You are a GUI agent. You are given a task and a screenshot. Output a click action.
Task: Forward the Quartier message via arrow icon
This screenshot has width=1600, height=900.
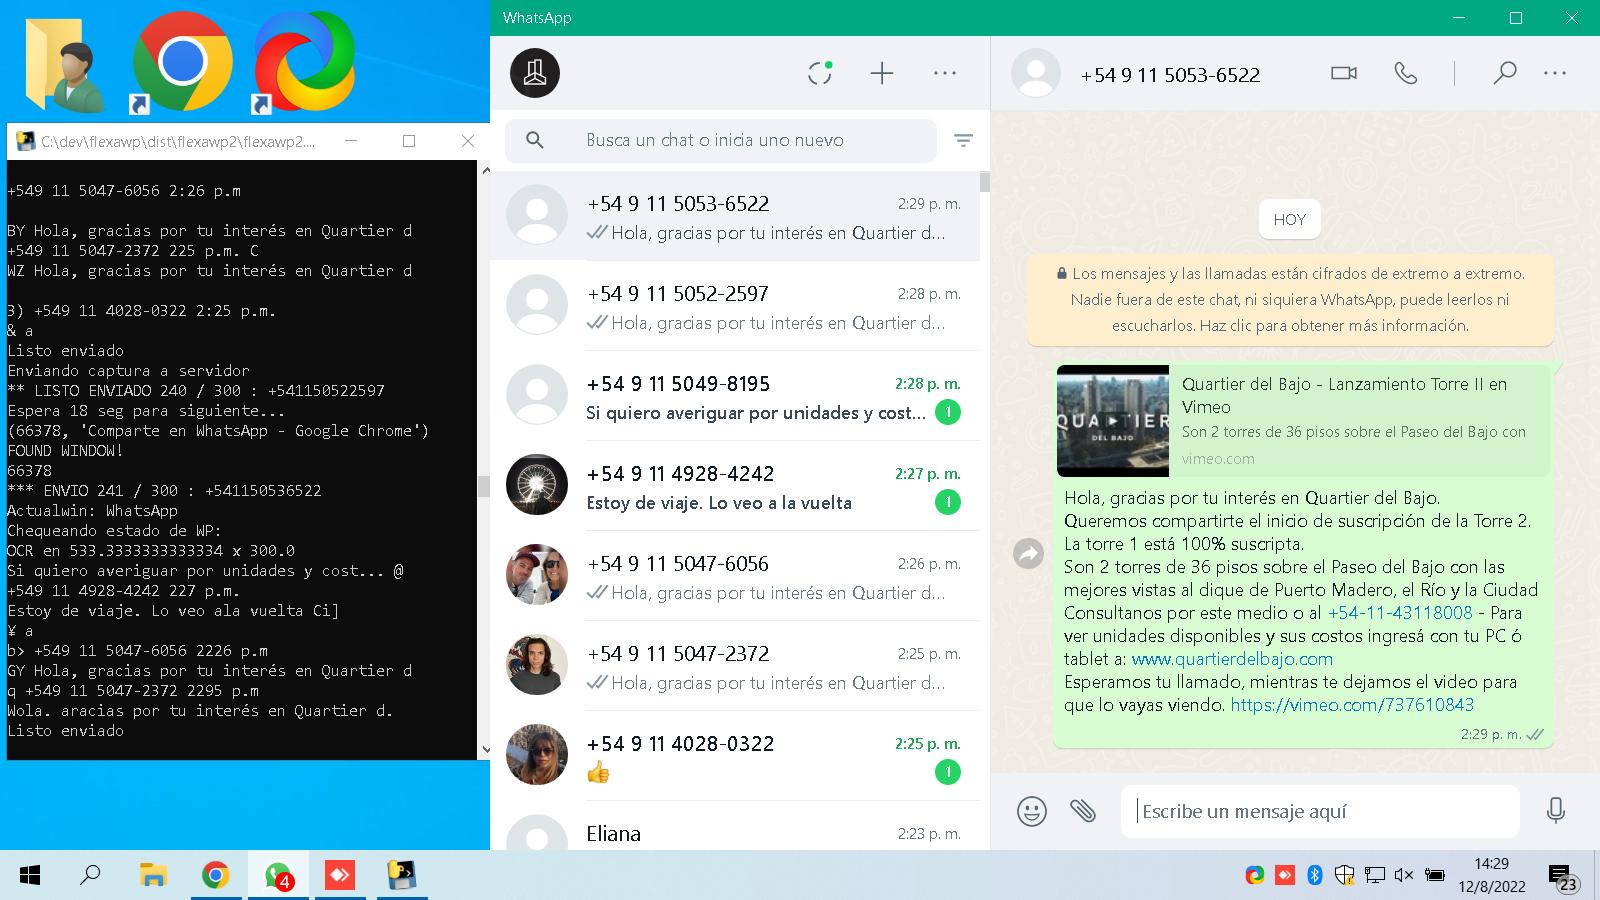click(x=1028, y=553)
